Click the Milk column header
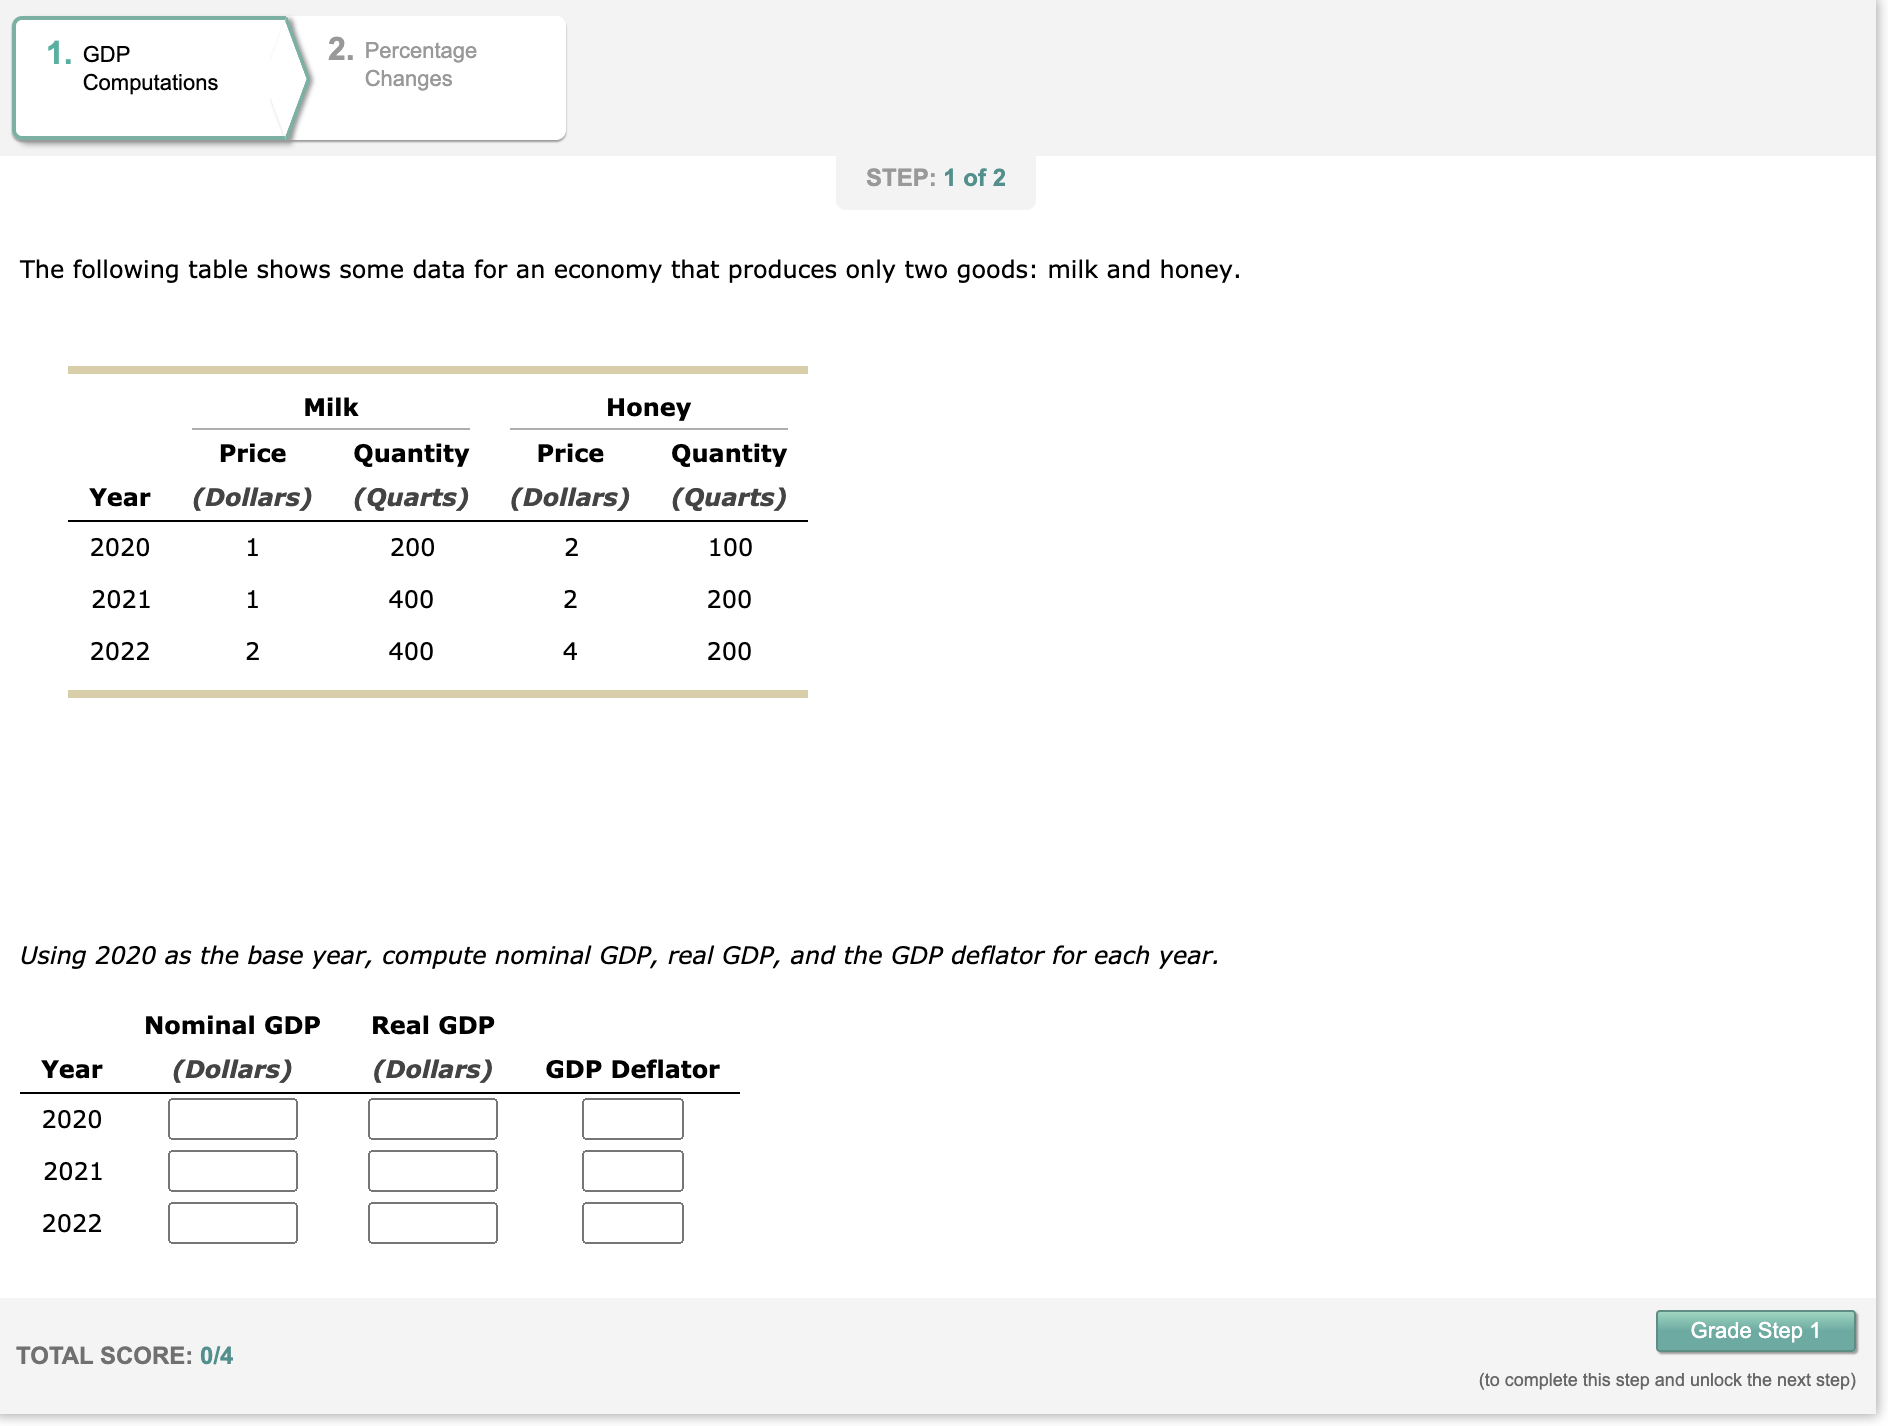The image size is (1888, 1426). [330, 407]
